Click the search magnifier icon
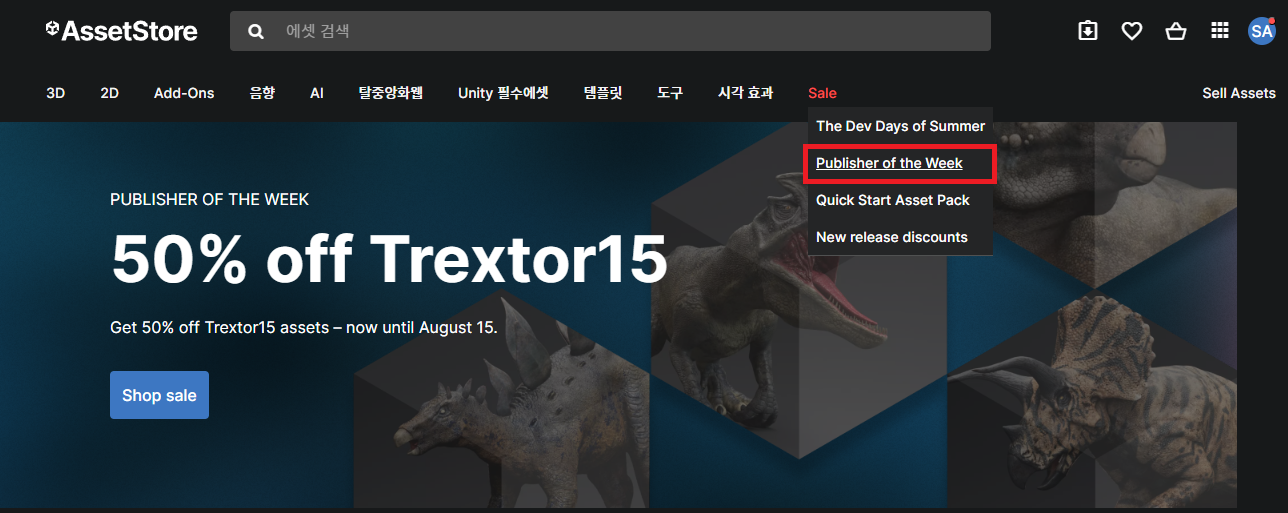The height and width of the screenshot is (513, 1288). (x=256, y=31)
